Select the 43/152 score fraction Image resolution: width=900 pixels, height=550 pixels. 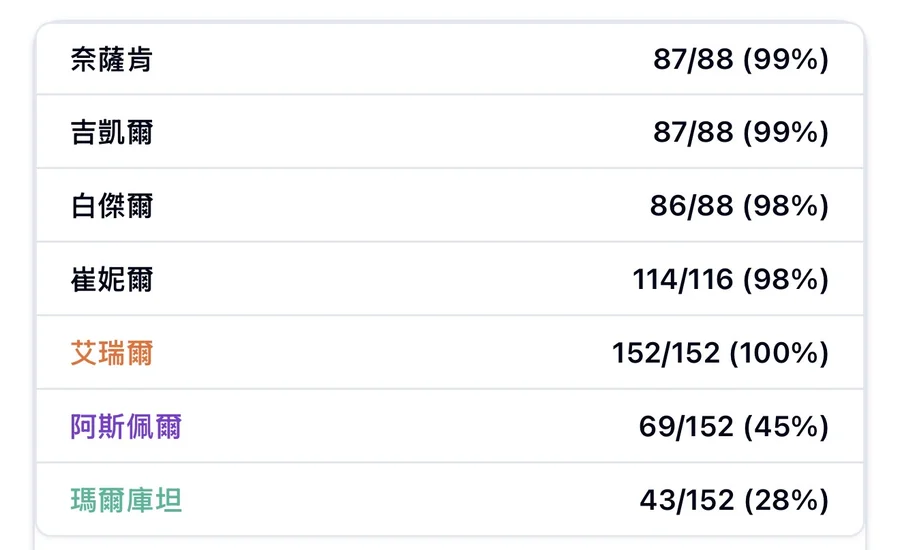coord(686,500)
